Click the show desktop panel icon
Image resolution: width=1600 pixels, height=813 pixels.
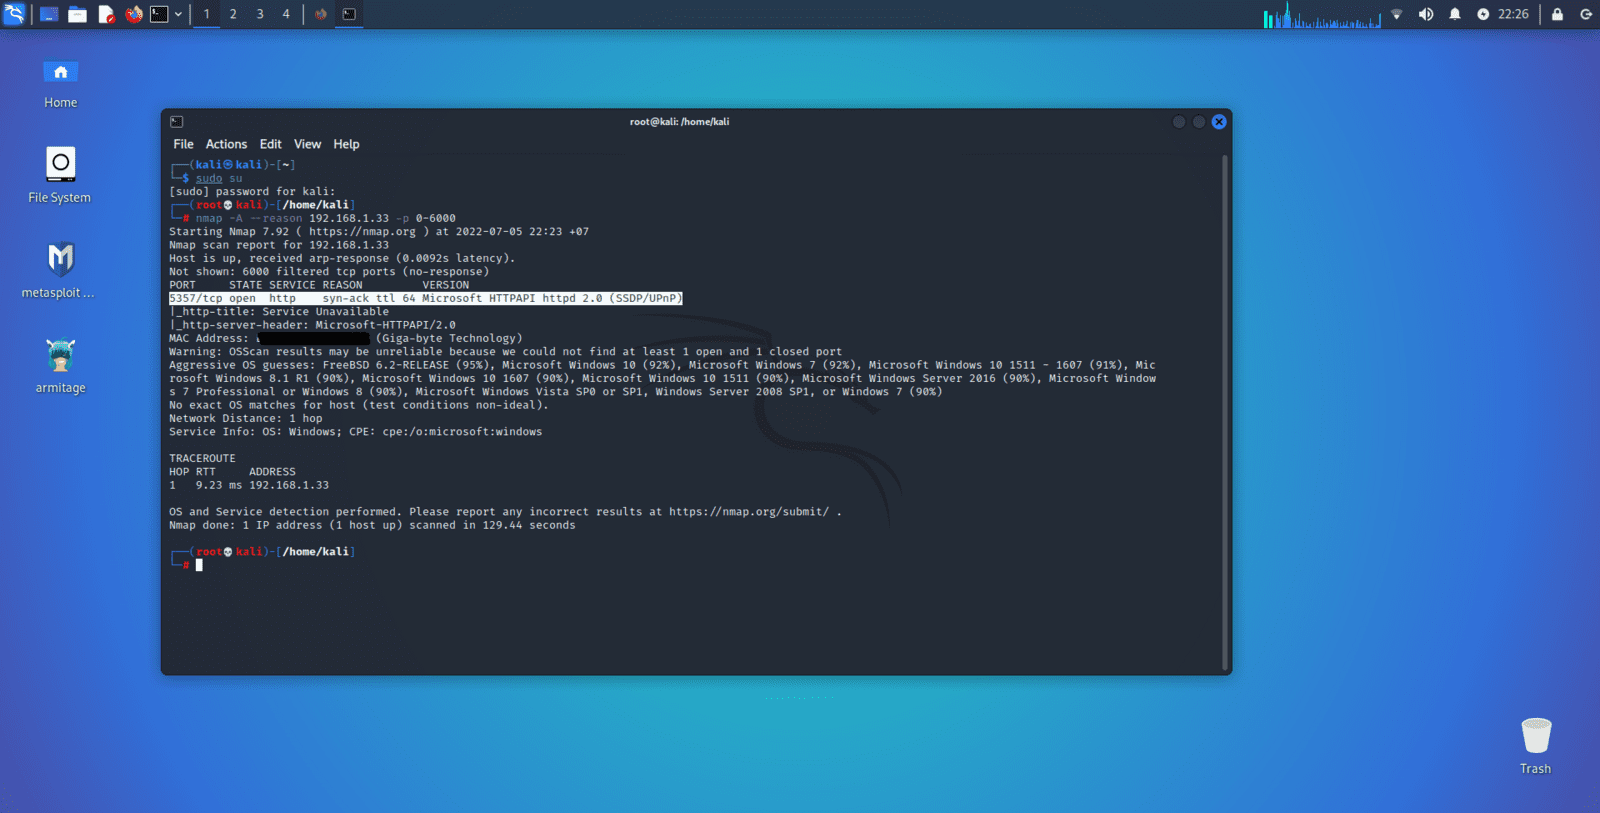click(49, 14)
